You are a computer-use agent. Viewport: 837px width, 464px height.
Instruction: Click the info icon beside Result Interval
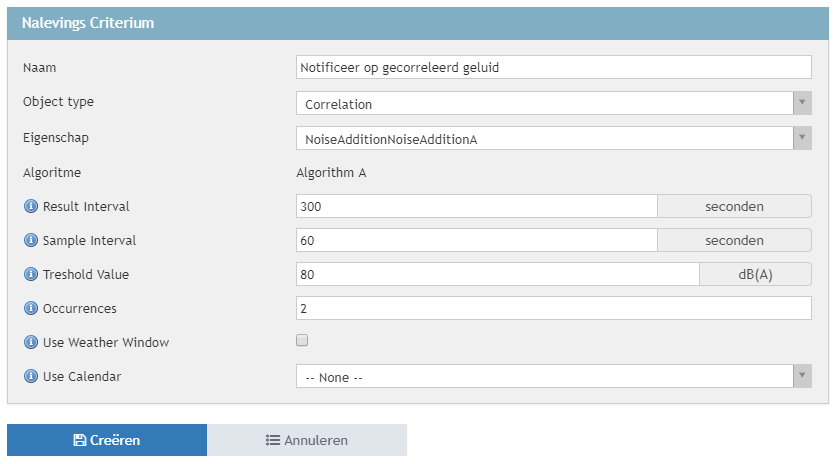pos(30,207)
